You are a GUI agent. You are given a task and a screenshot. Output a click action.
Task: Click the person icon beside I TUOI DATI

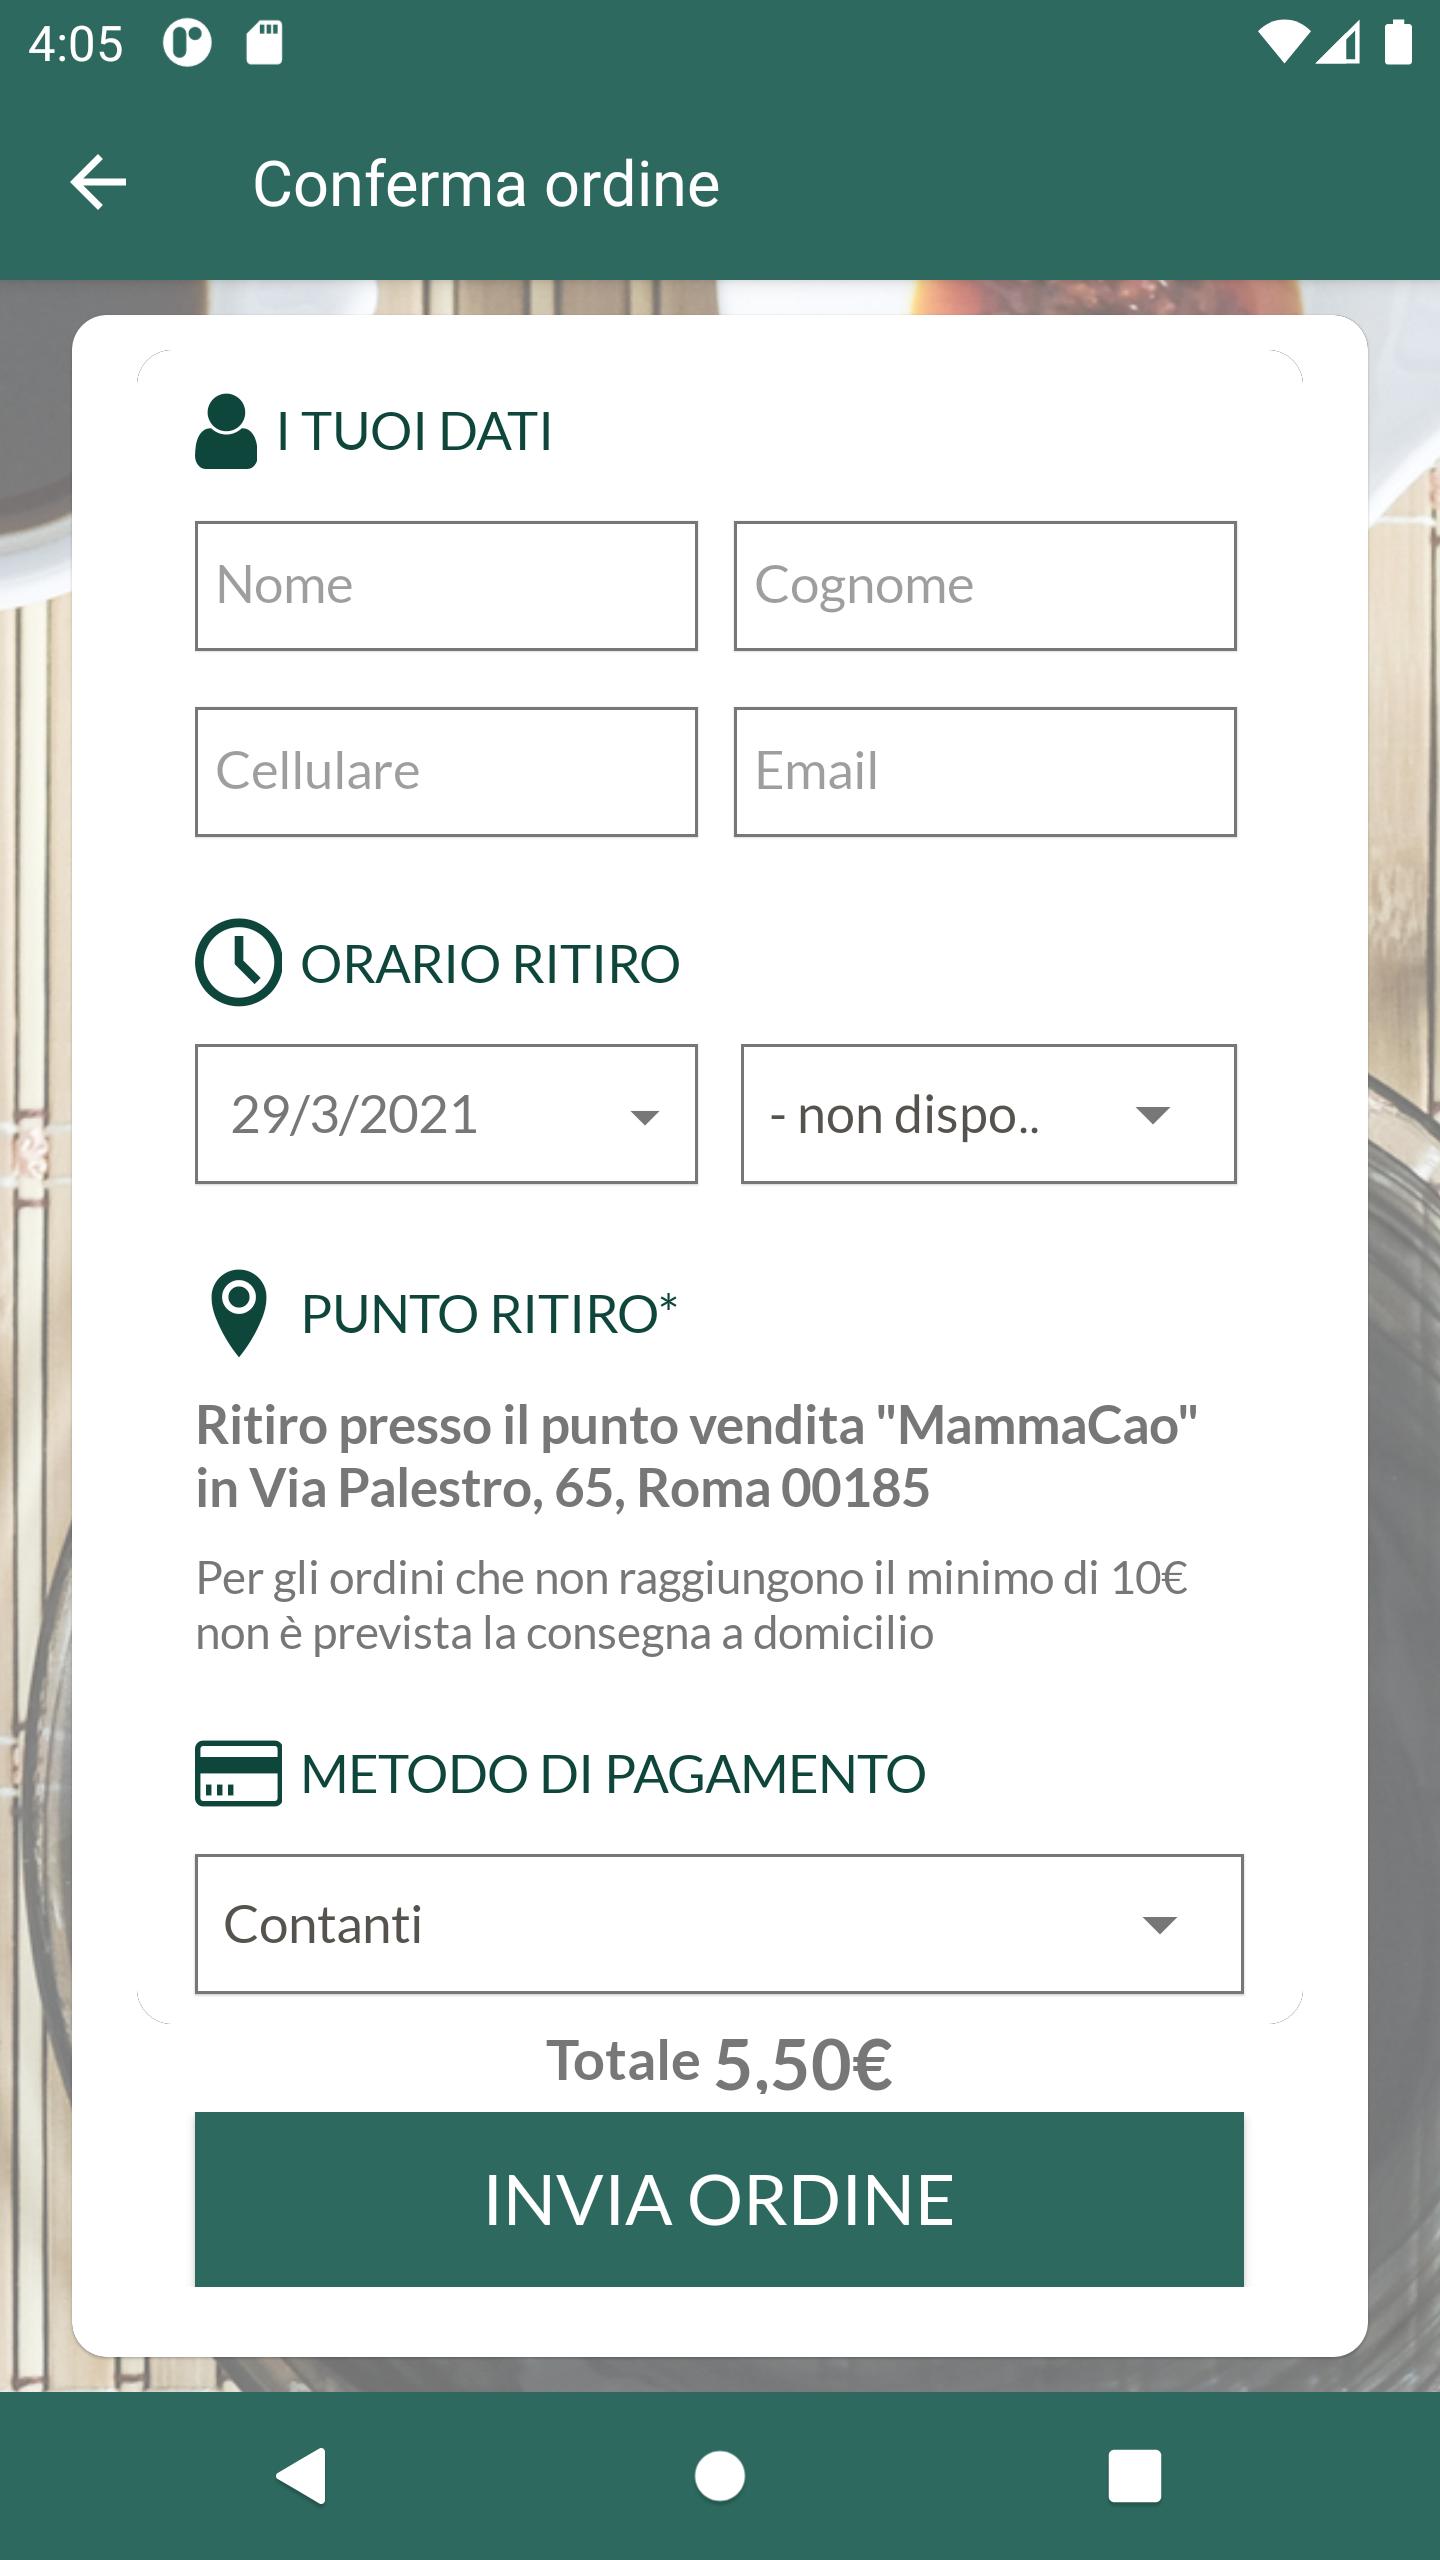tap(226, 431)
